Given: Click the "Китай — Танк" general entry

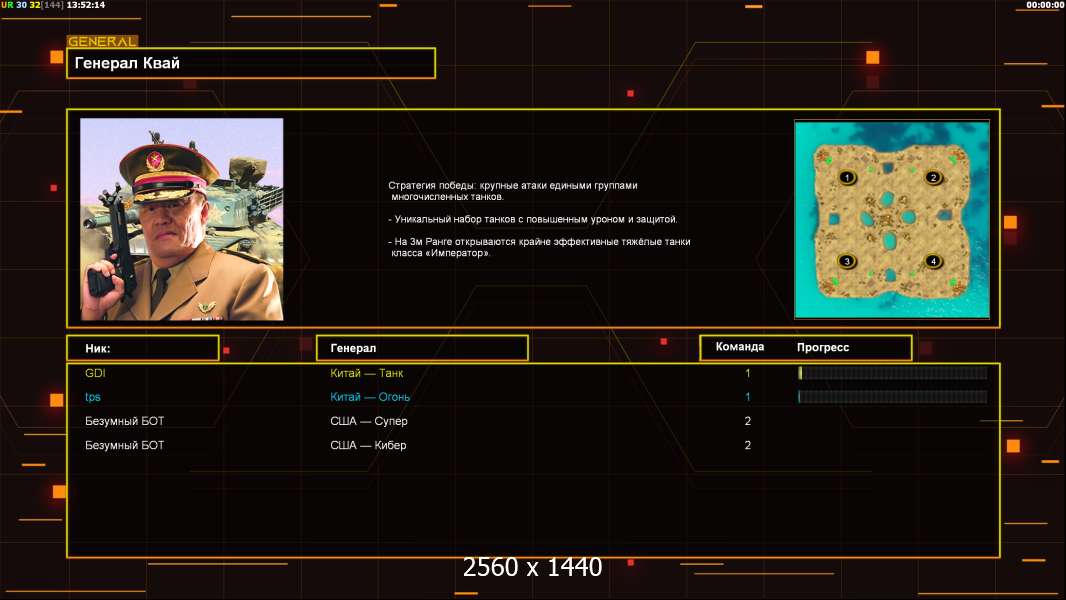Looking at the screenshot, I should coord(367,373).
